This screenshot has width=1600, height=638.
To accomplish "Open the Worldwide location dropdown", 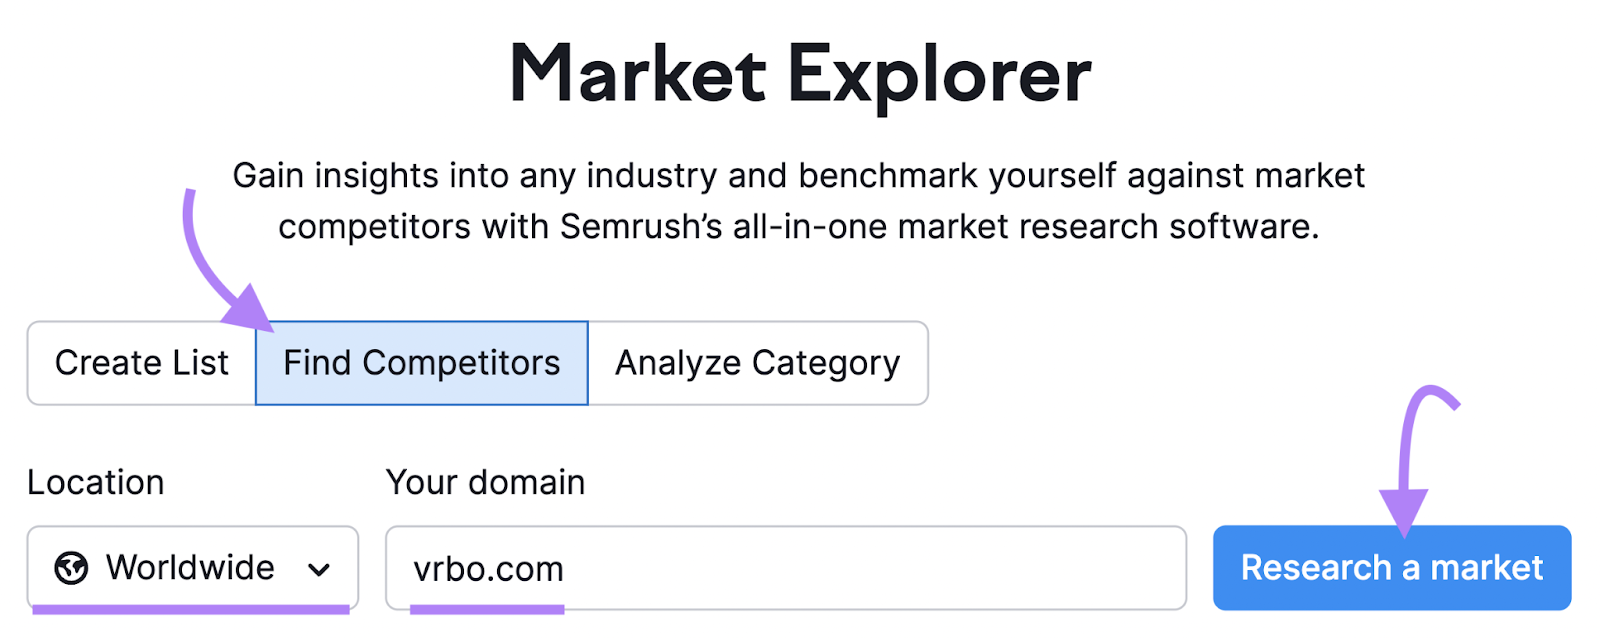I will (x=192, y=568).
